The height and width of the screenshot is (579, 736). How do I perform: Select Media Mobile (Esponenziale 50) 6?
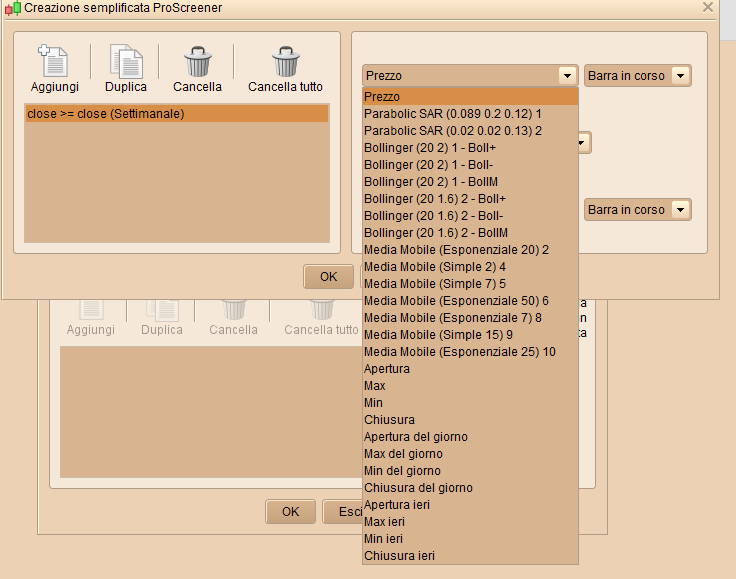[x=470, y=301]
